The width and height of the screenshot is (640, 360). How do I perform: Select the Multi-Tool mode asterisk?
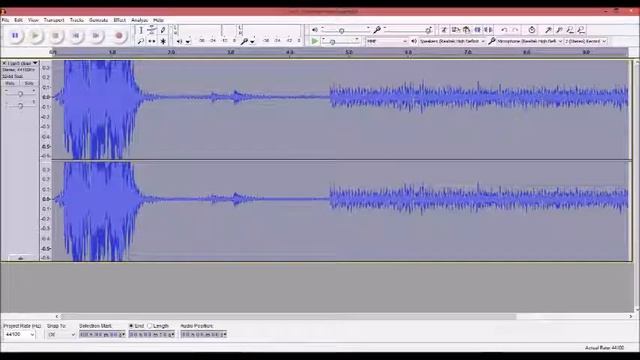point(163,41)
